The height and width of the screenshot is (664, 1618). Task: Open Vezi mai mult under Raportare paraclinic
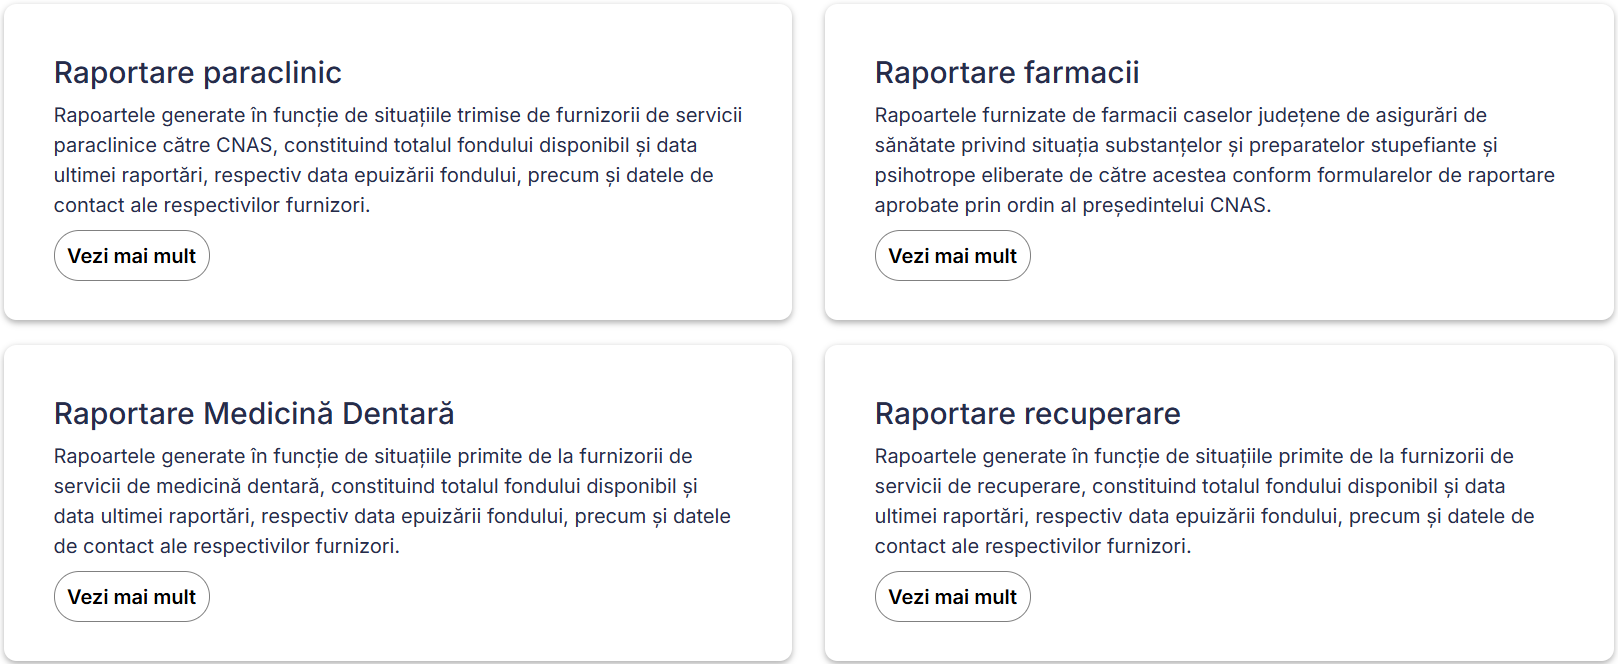coord(132,256)
